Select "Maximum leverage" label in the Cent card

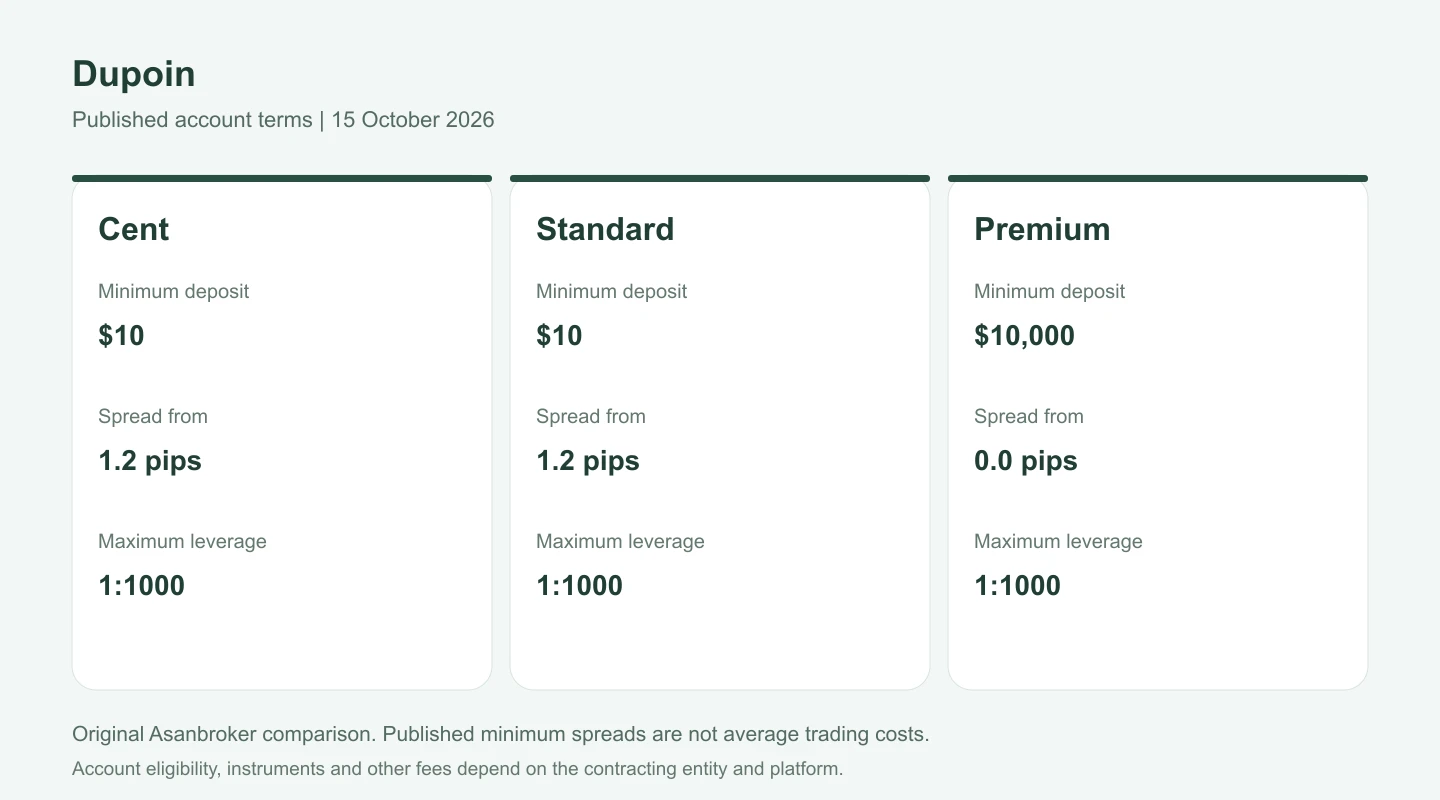(x=182, y=542)
